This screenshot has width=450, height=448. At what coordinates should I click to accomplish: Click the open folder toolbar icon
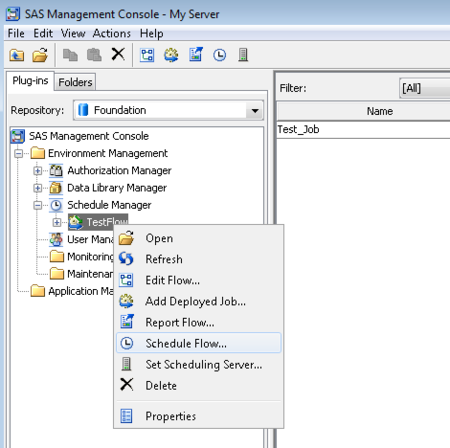[40, 55]
